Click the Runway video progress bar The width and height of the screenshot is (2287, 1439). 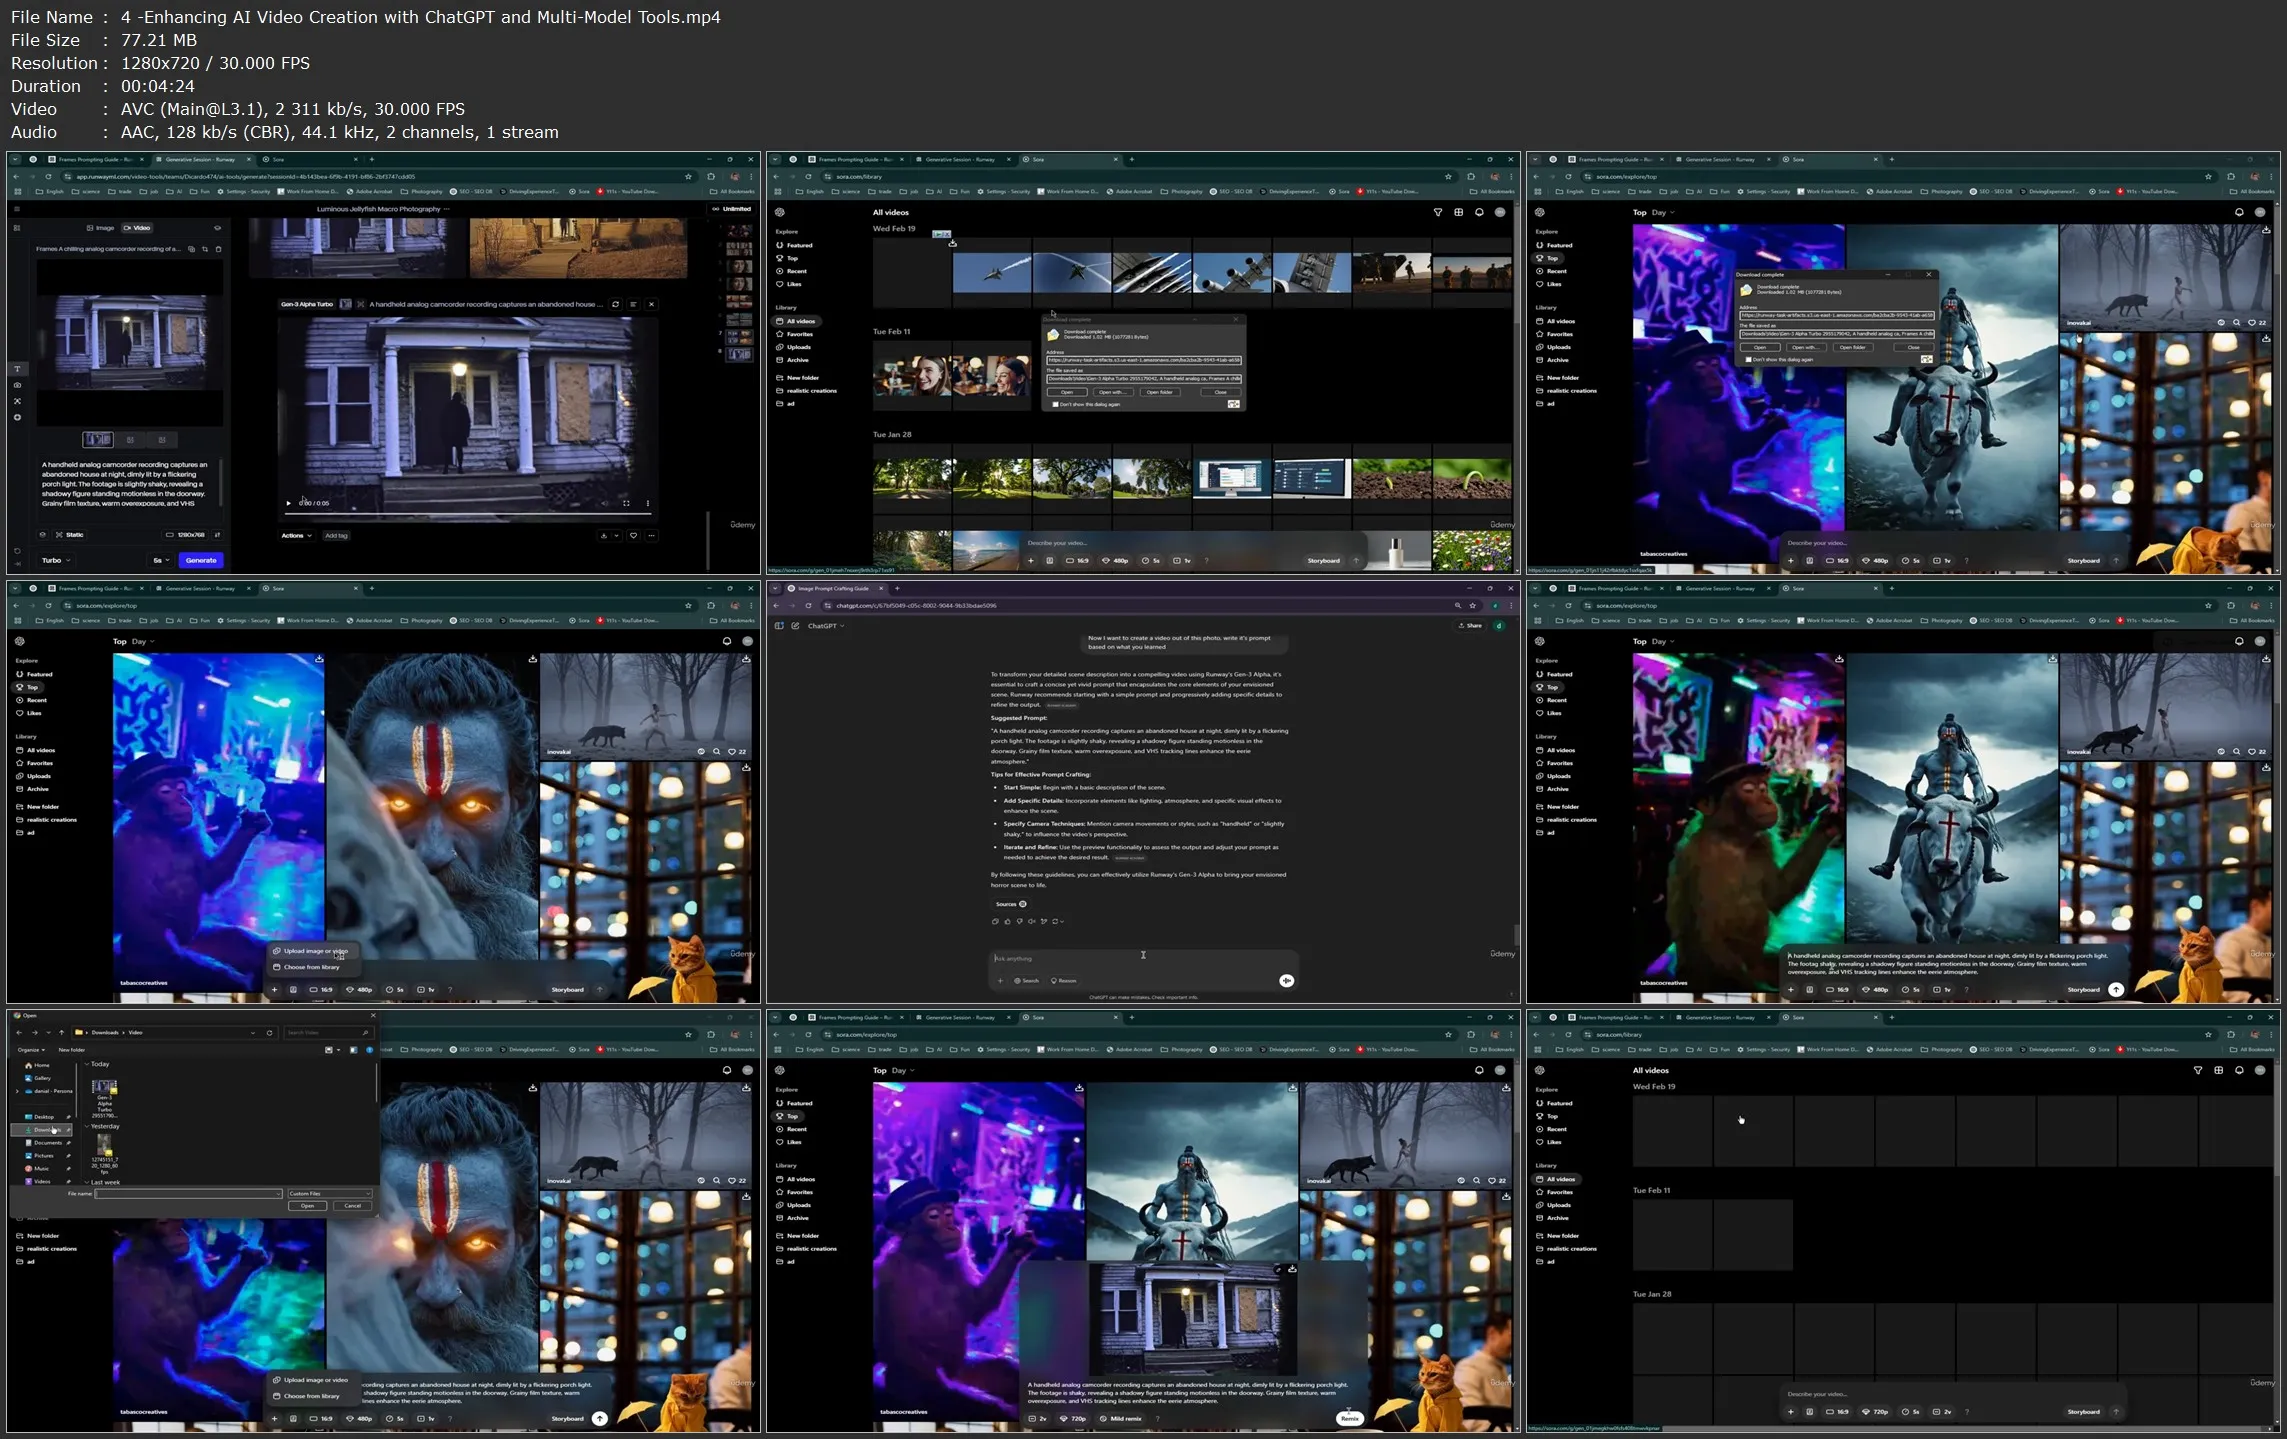click(x=468, y=514)
